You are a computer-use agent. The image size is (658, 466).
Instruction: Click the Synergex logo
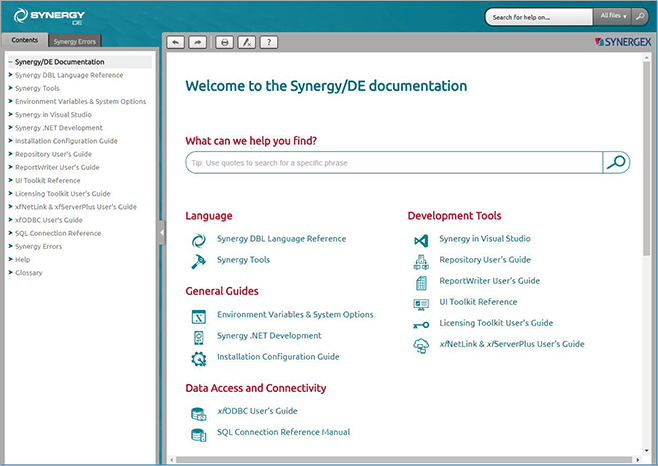coord(623,42)
